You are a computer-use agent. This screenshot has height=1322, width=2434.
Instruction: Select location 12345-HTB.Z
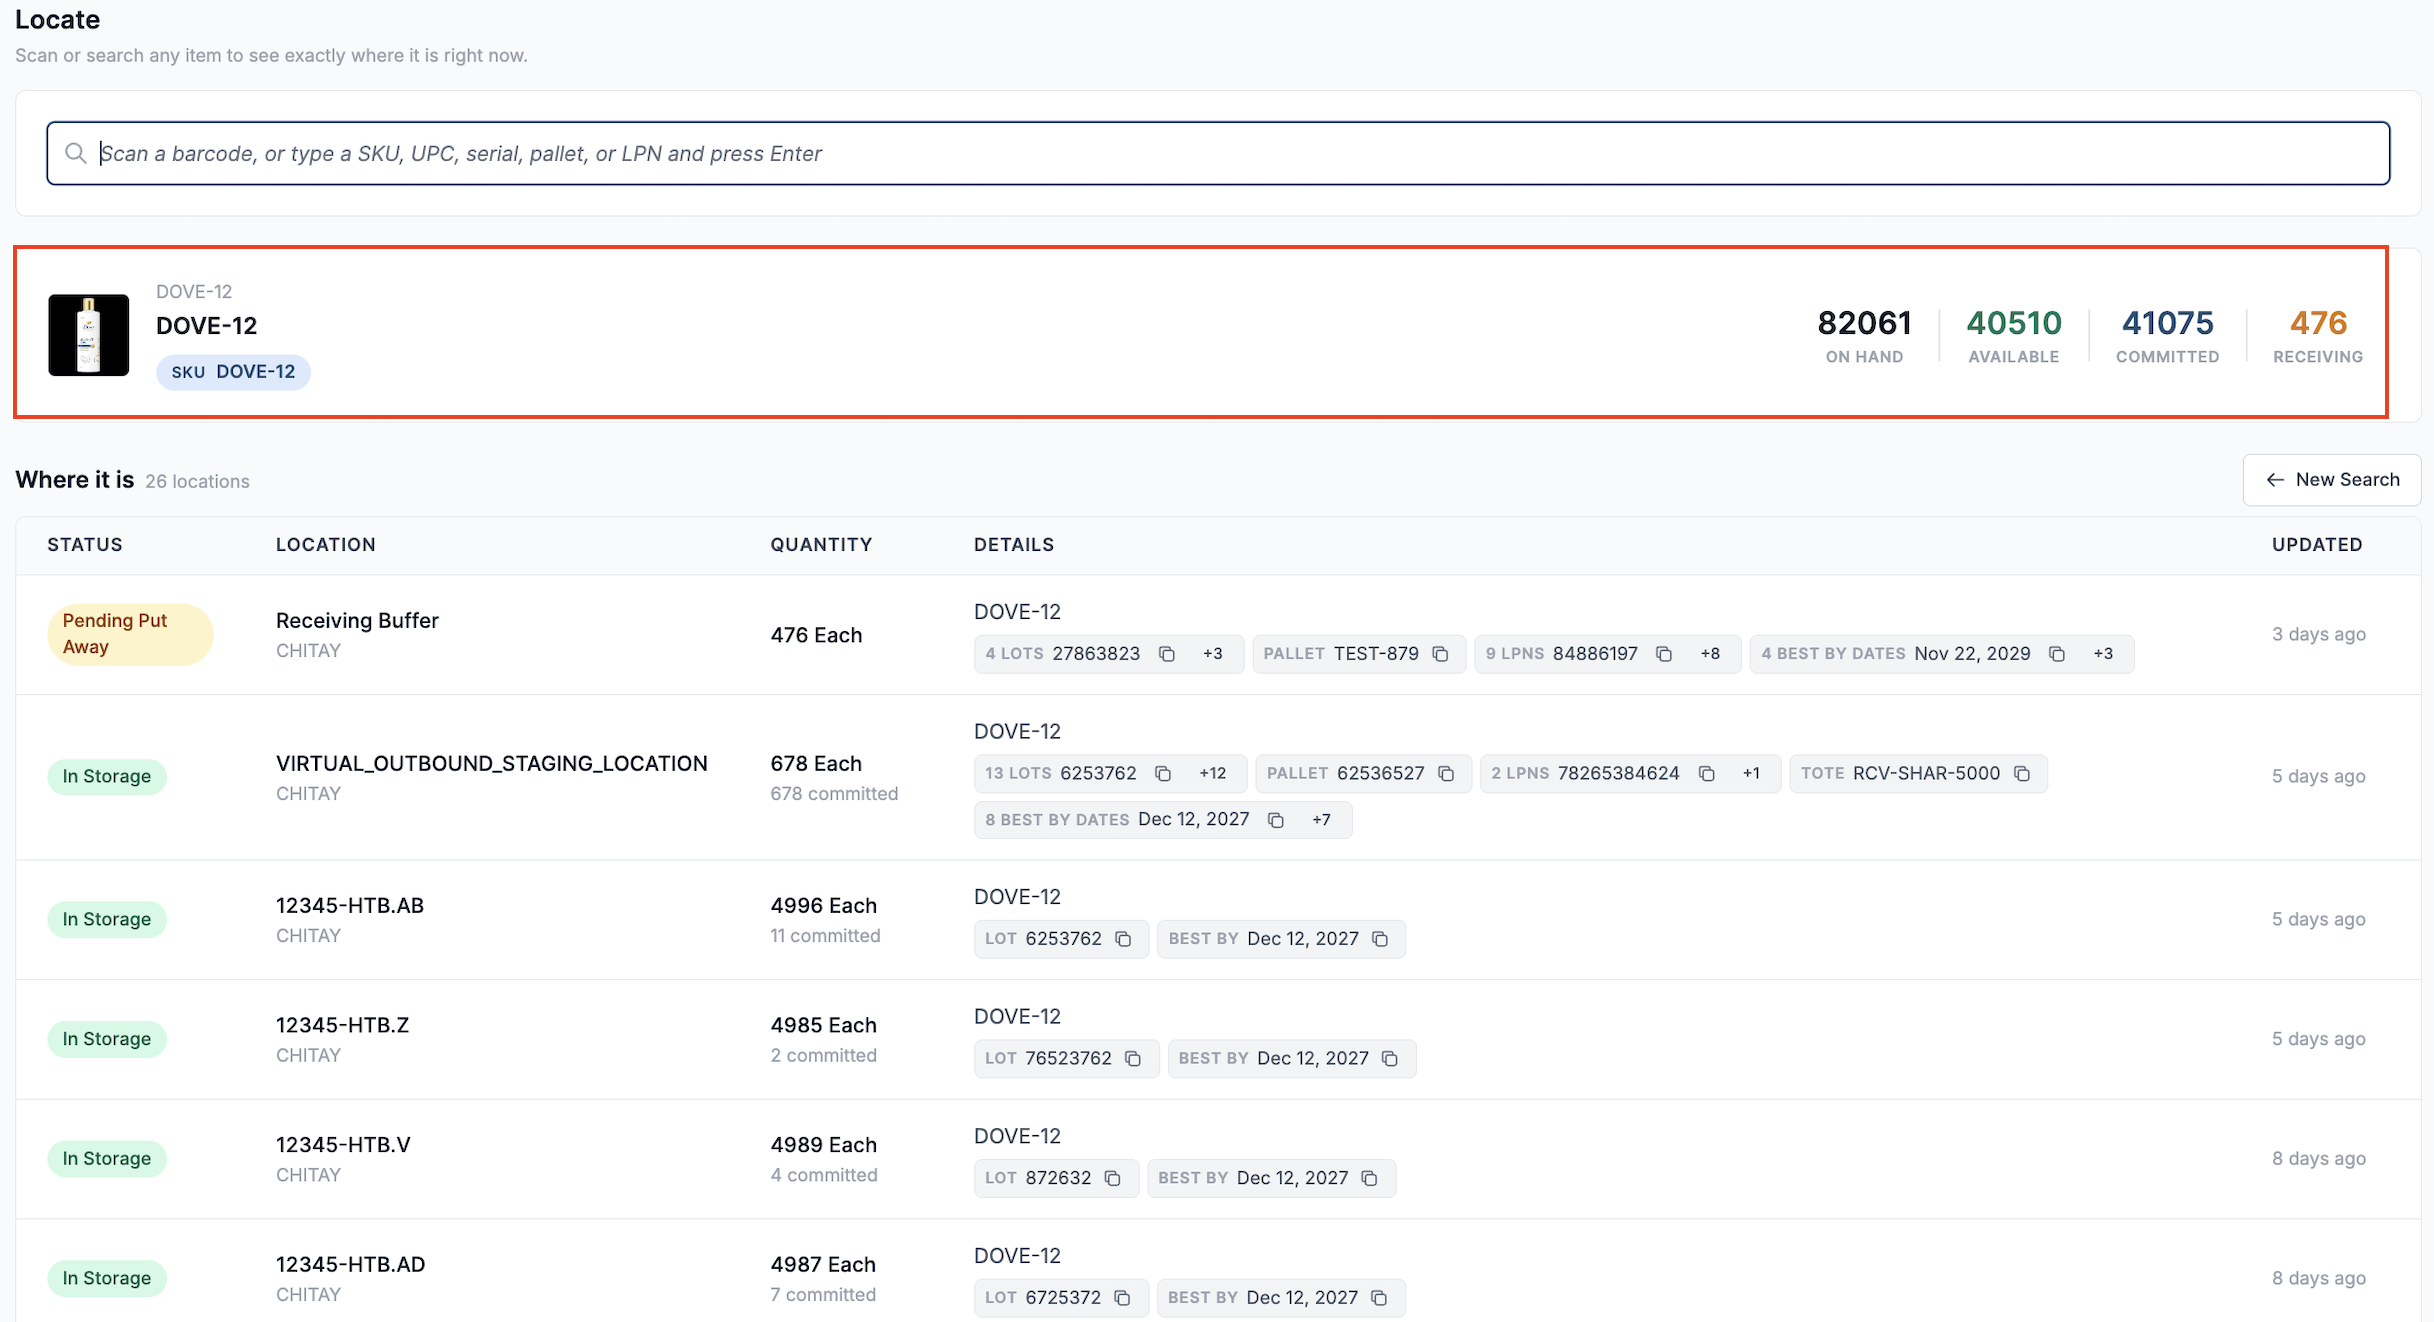tap(342, 1026)
